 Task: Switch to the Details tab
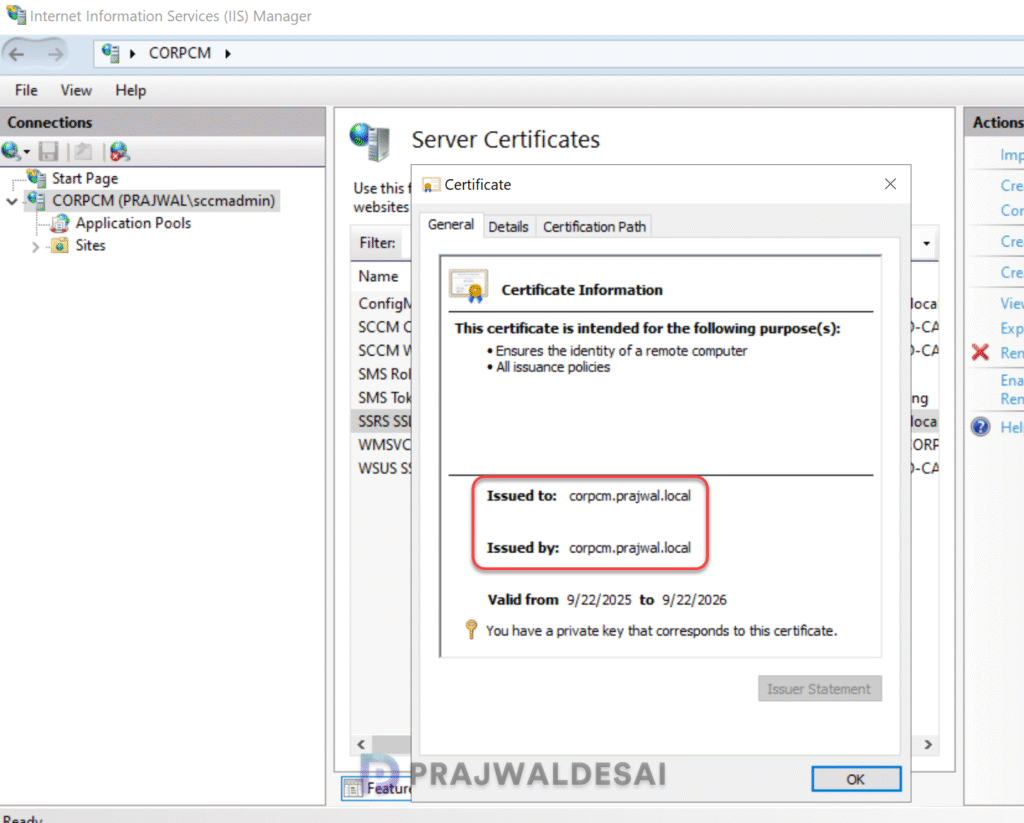tap(508, 227)
